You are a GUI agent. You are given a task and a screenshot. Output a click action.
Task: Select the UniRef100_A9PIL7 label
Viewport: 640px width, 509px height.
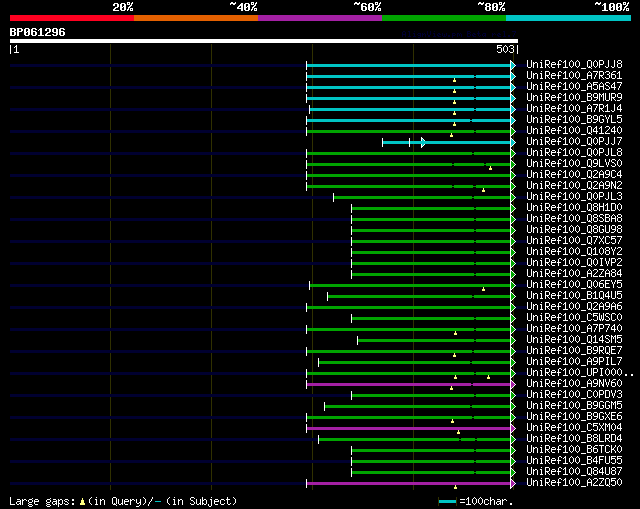[x=574, y=362]
